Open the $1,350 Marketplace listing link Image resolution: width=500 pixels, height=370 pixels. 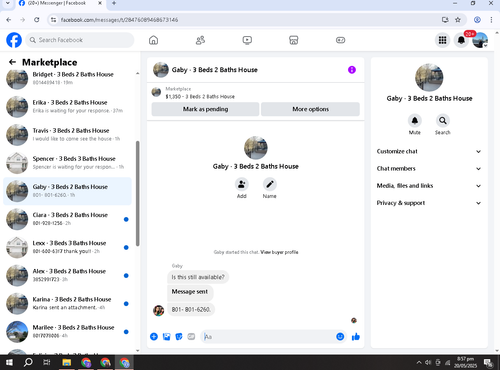(x=200, y=96)
